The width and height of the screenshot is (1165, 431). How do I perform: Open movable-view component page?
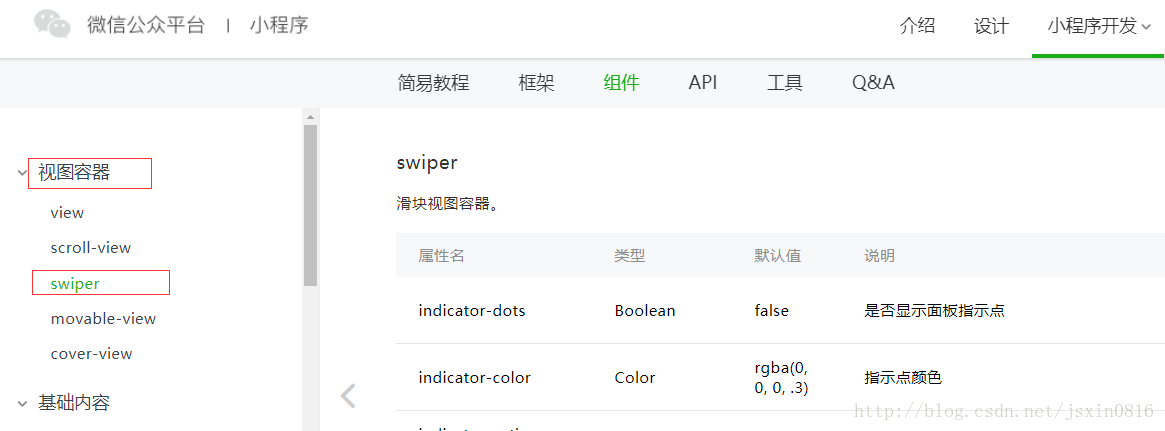(x=103, y=319)
